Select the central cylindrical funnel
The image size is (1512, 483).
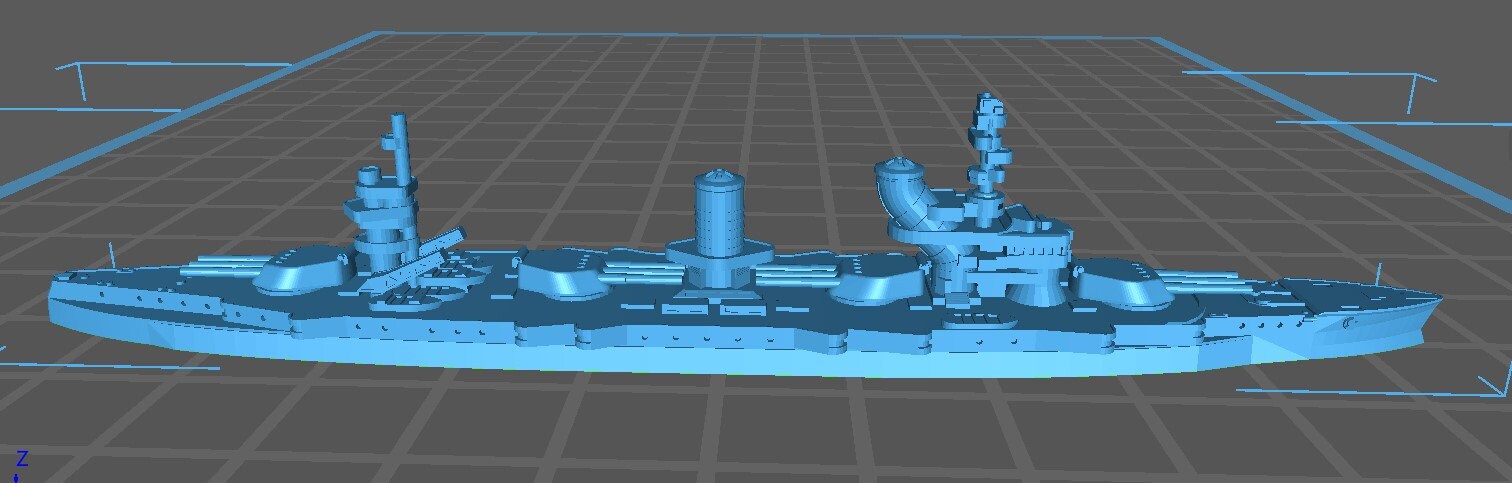[x=720, y=215]
